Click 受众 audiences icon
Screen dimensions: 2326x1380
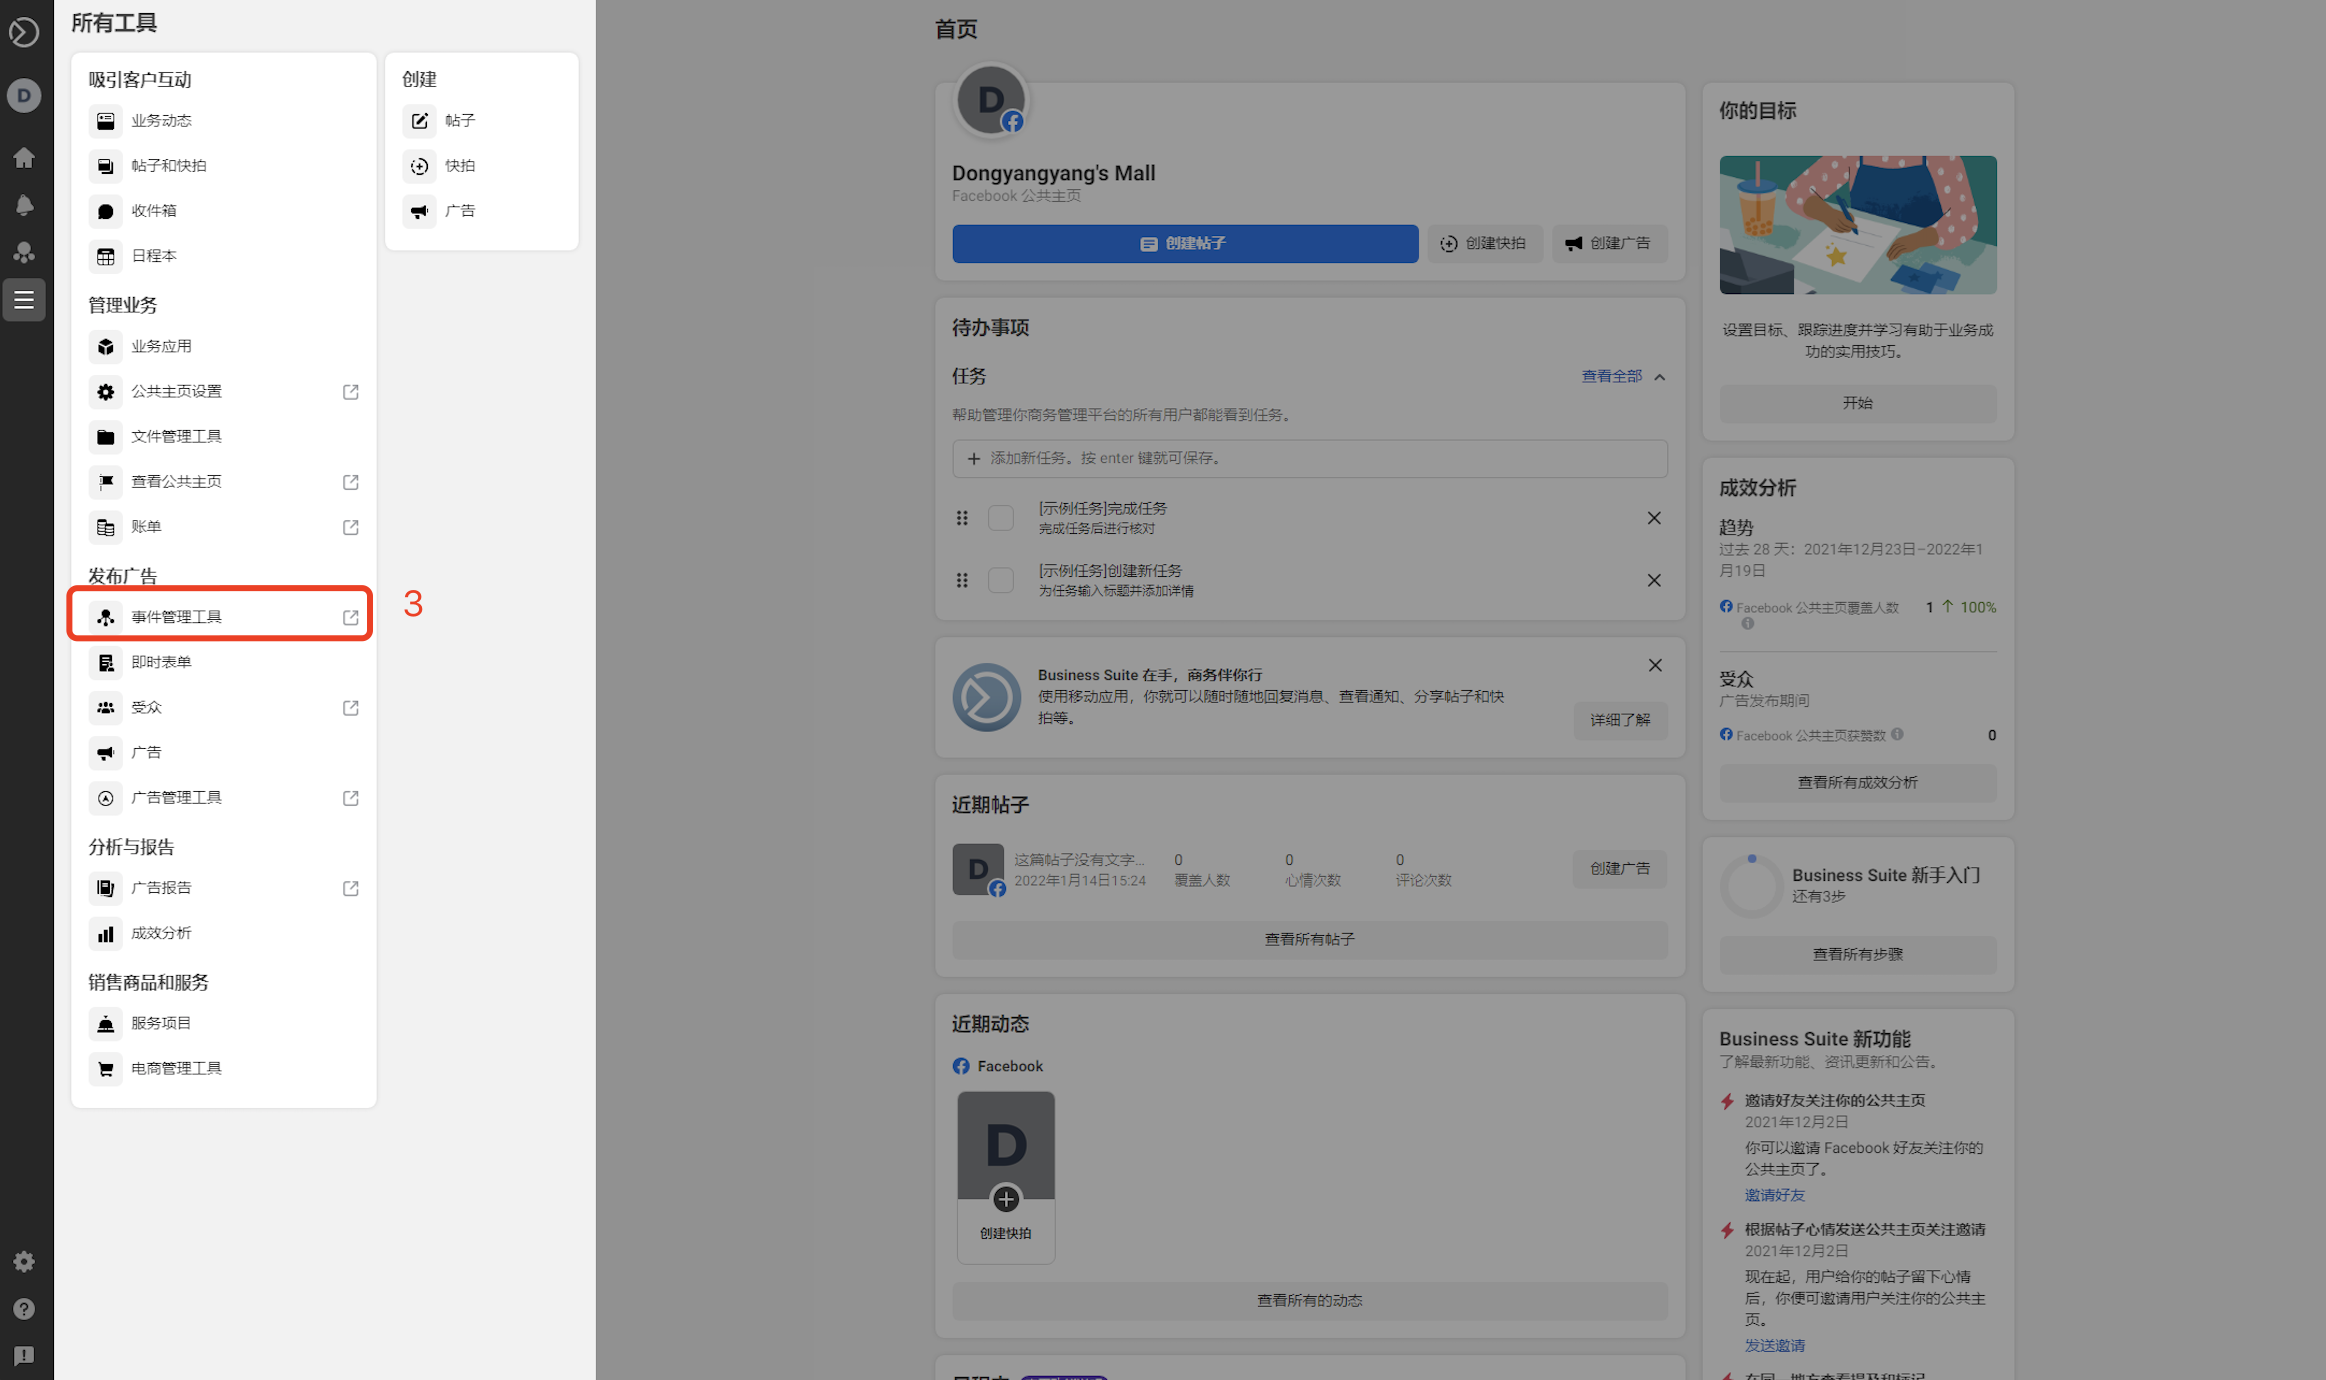click(105, 708)
